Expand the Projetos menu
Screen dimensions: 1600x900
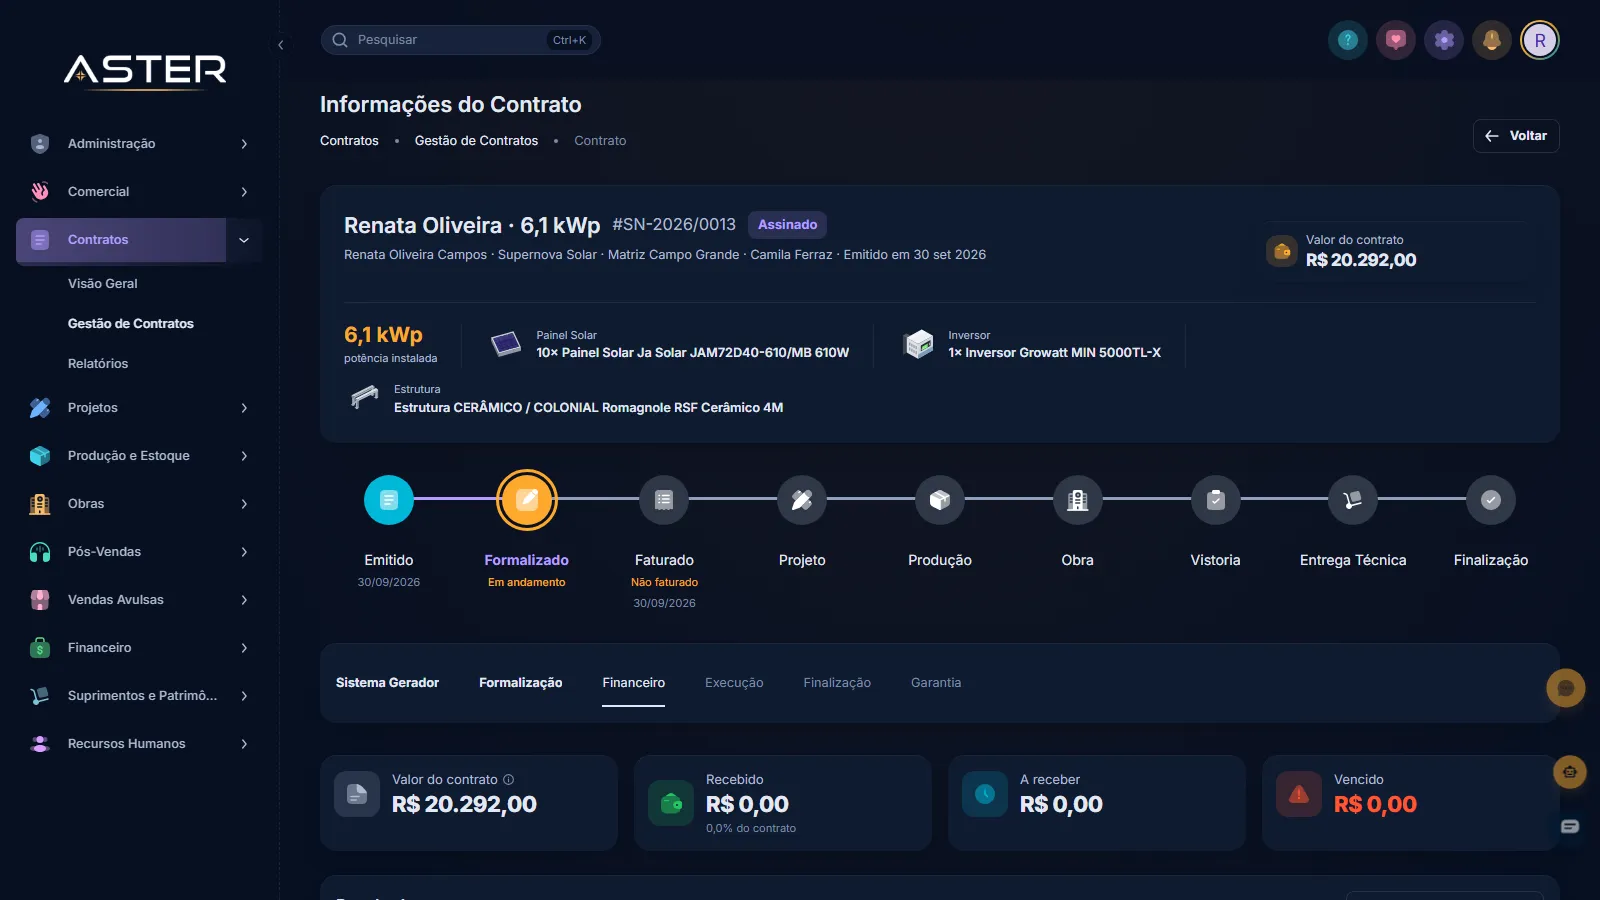click(x=139, y=408)
